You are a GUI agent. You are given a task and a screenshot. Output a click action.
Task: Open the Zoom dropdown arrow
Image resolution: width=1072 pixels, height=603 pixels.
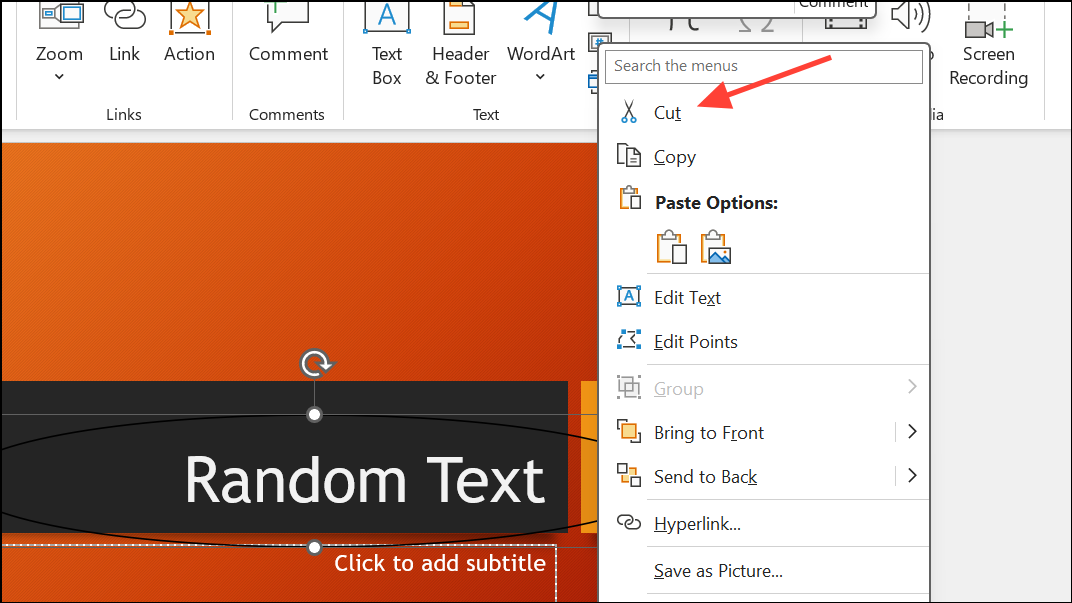[x=59, y=75]
